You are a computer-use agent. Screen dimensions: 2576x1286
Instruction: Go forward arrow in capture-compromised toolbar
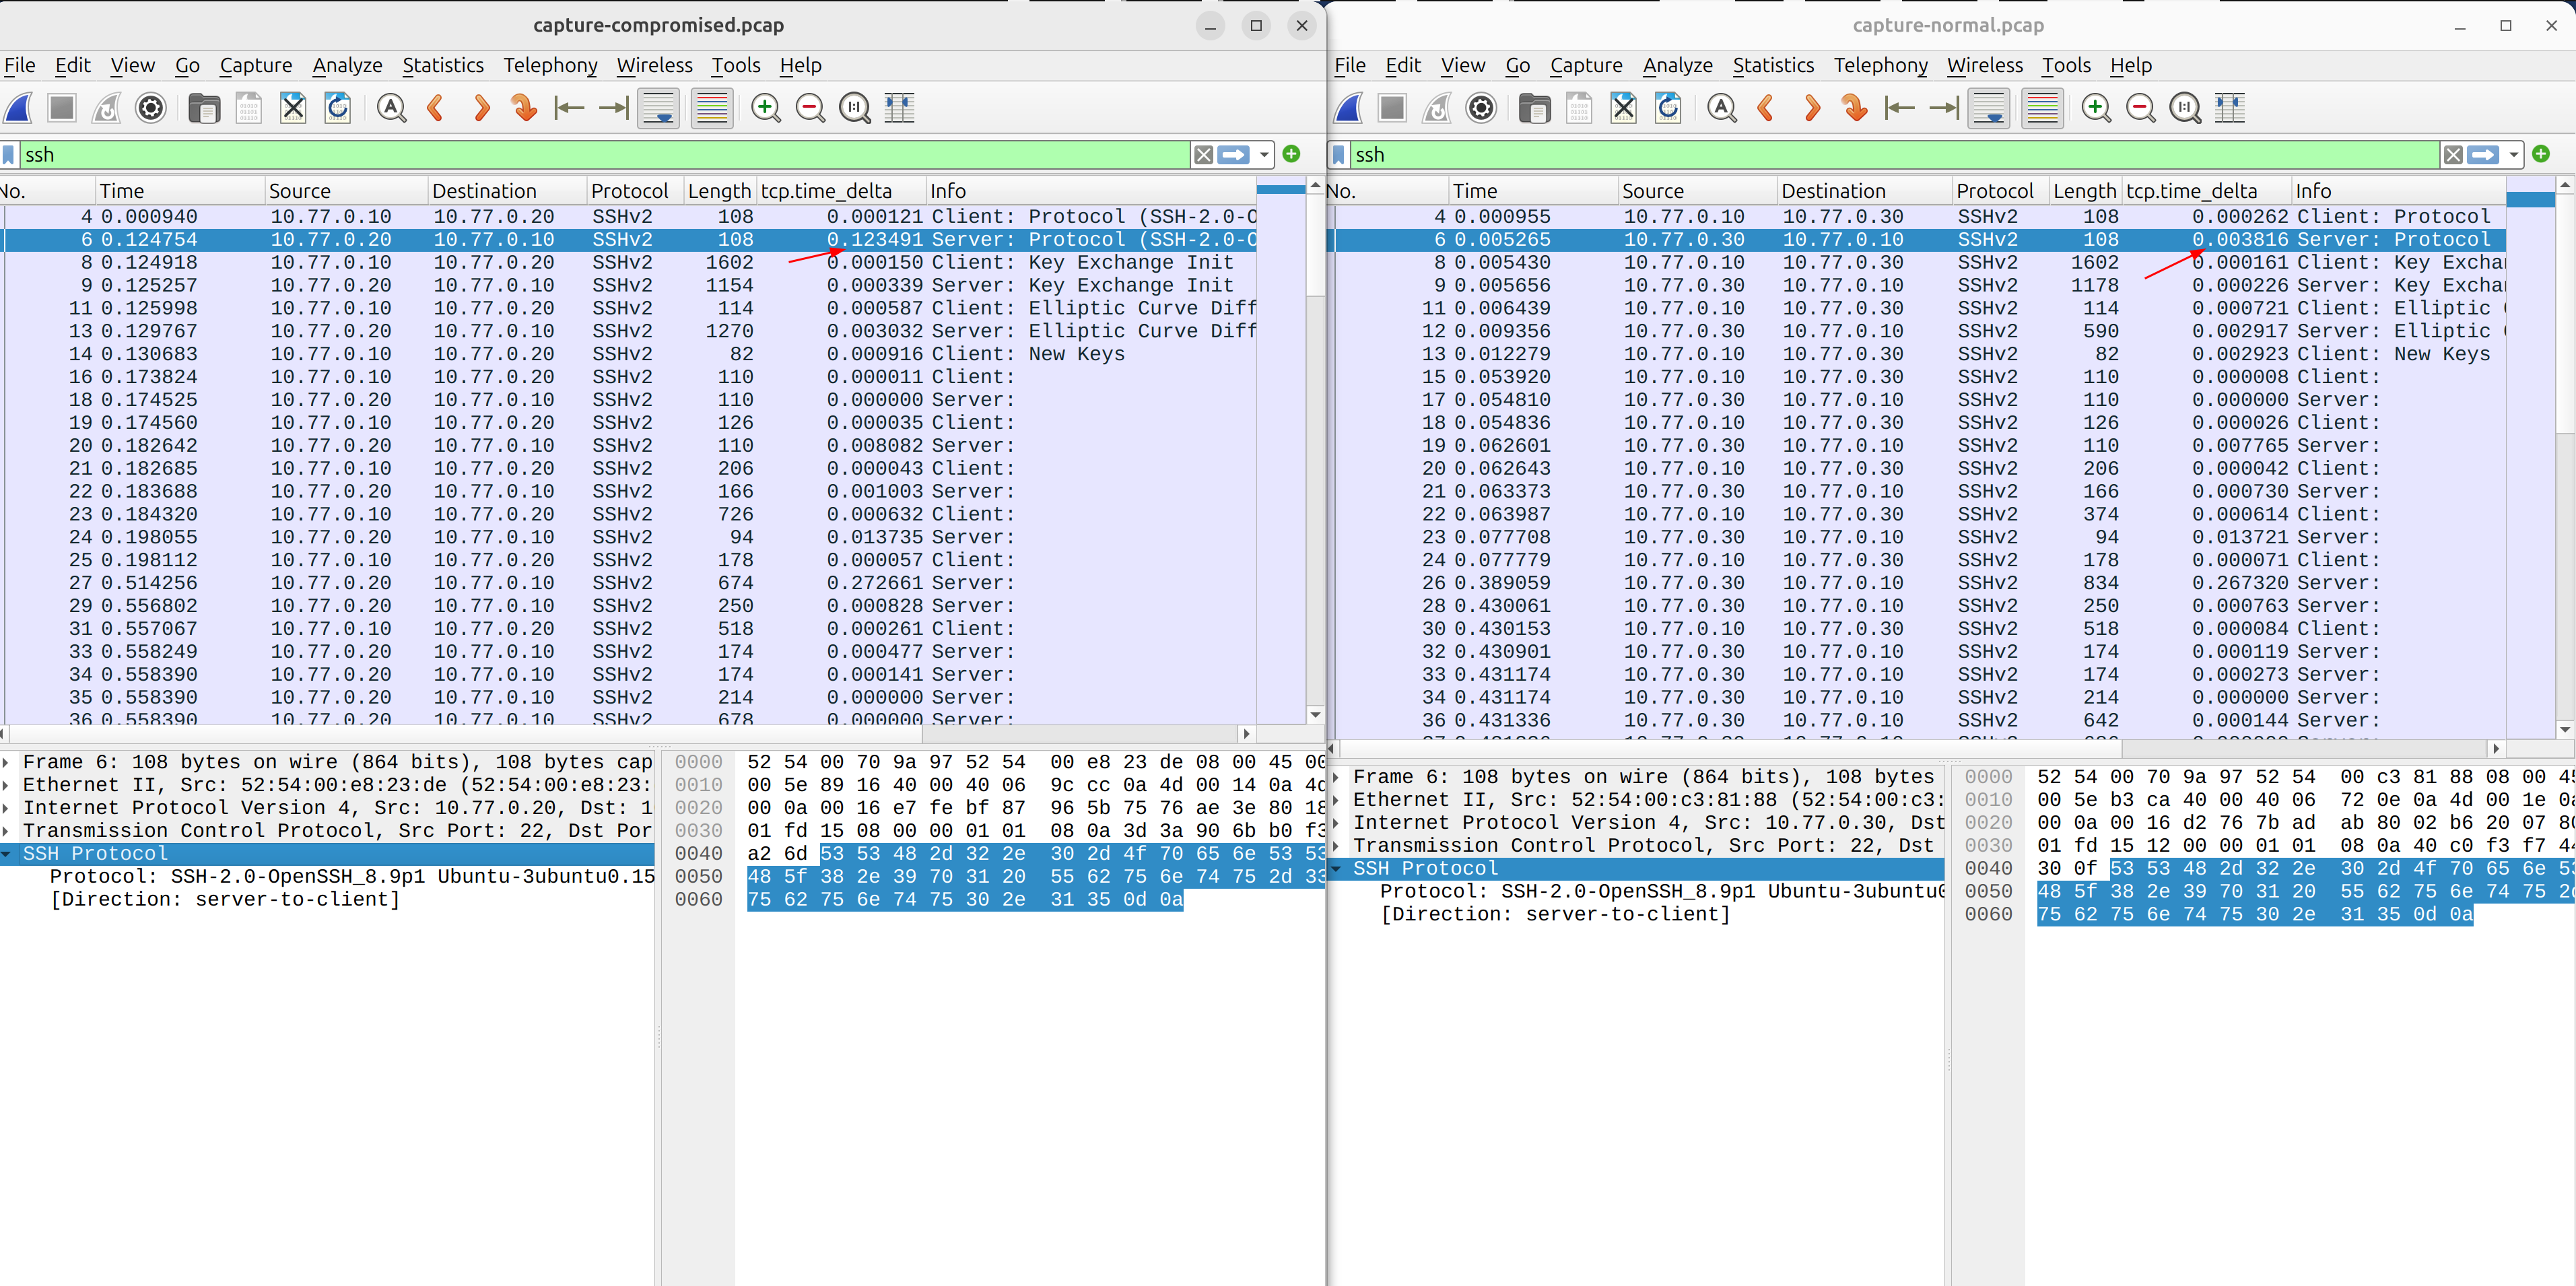click(x=481, y=108)
